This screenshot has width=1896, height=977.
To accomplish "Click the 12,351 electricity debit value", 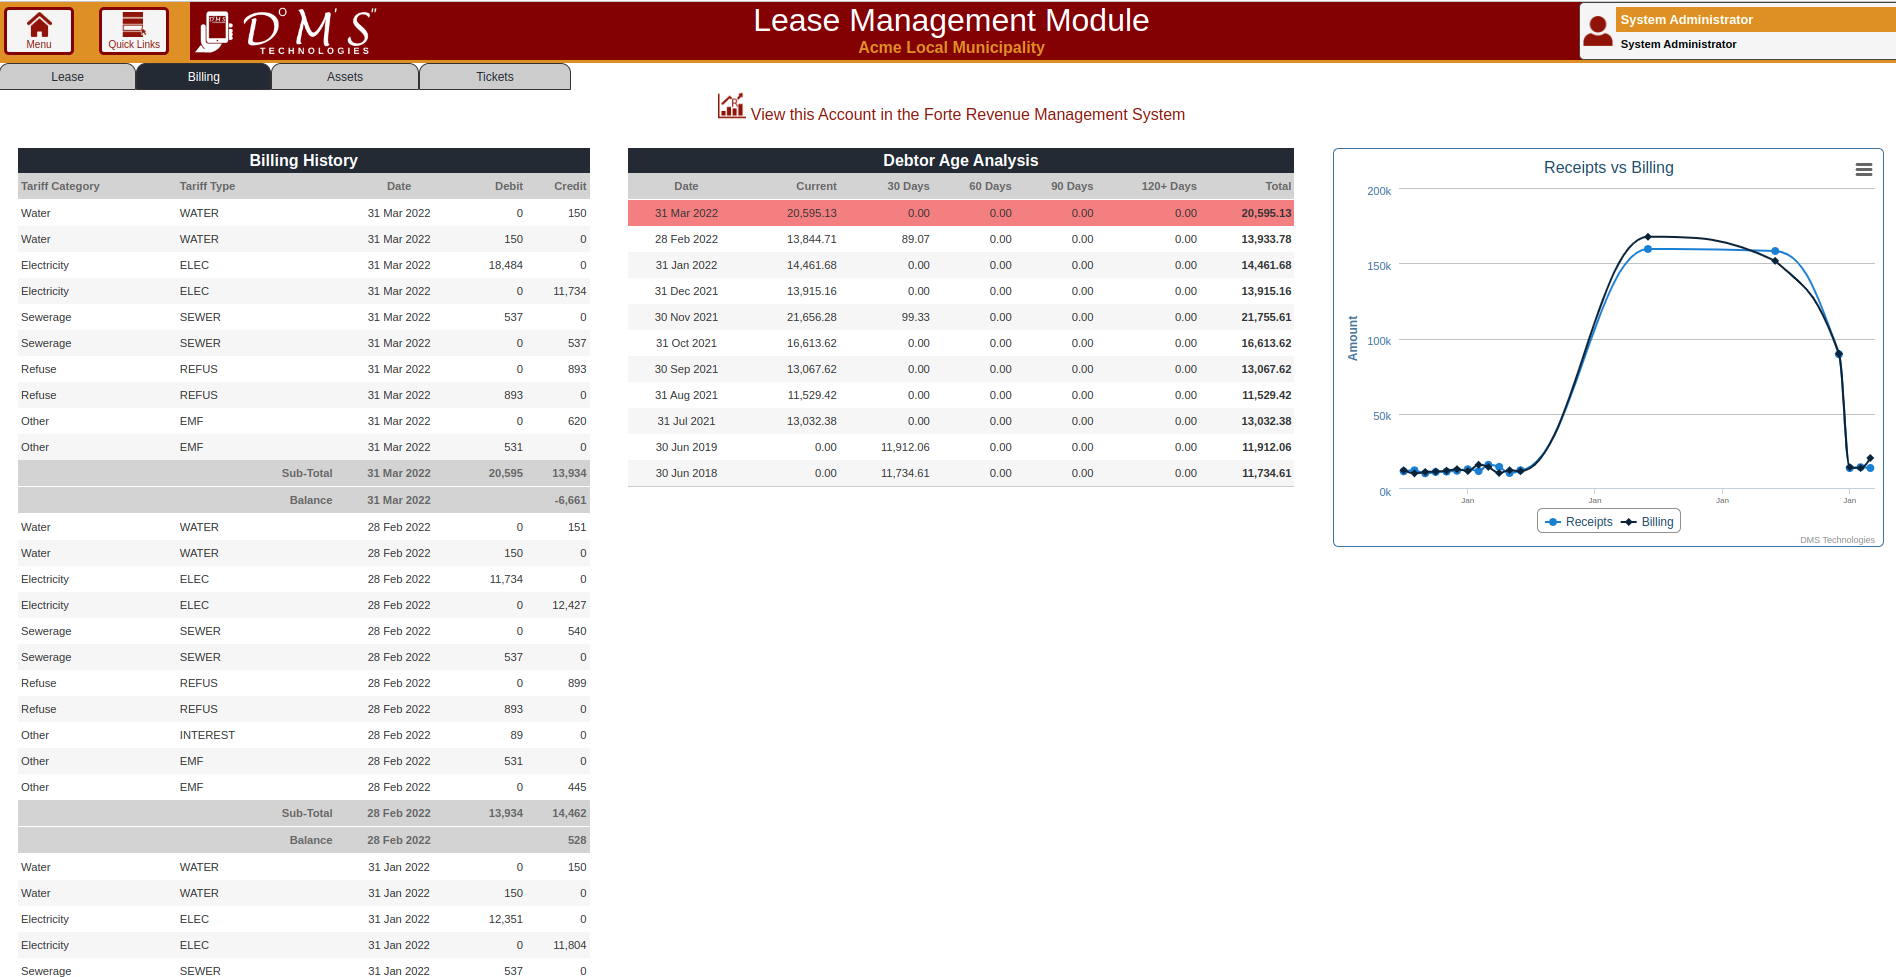I will [x=505, y=919].
